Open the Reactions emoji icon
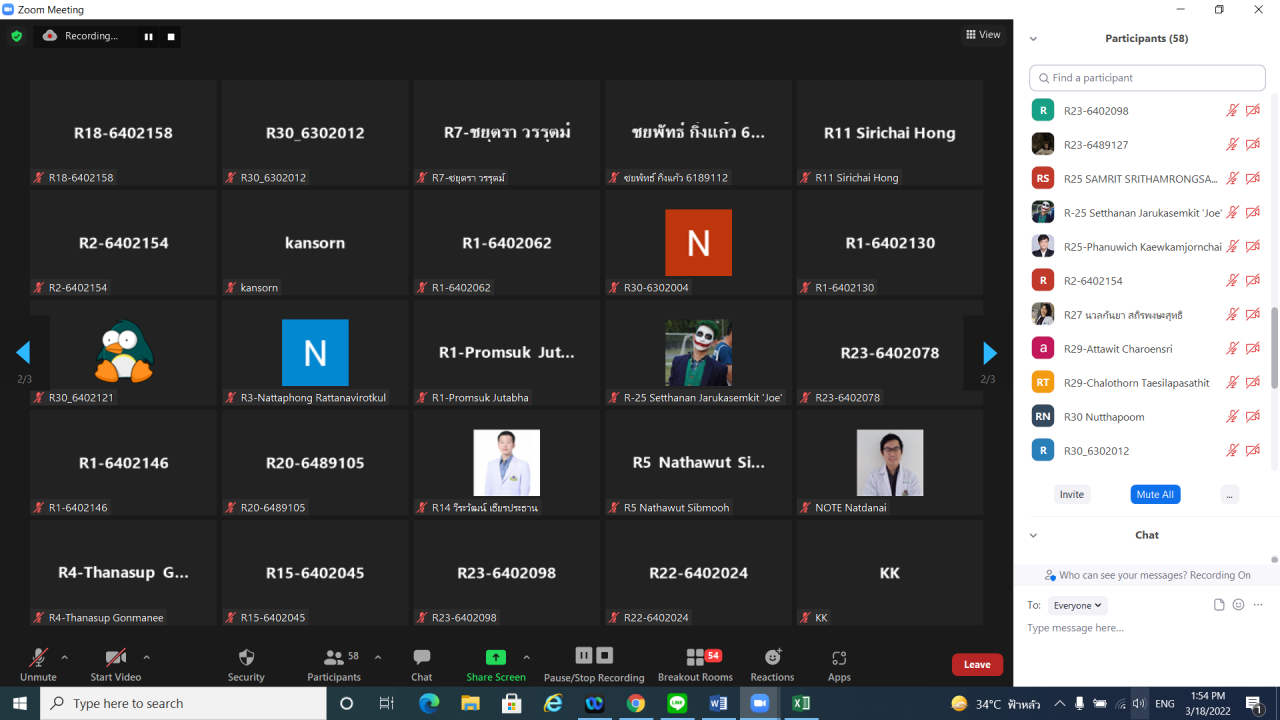1280x720 pixels. pos(772,658)
